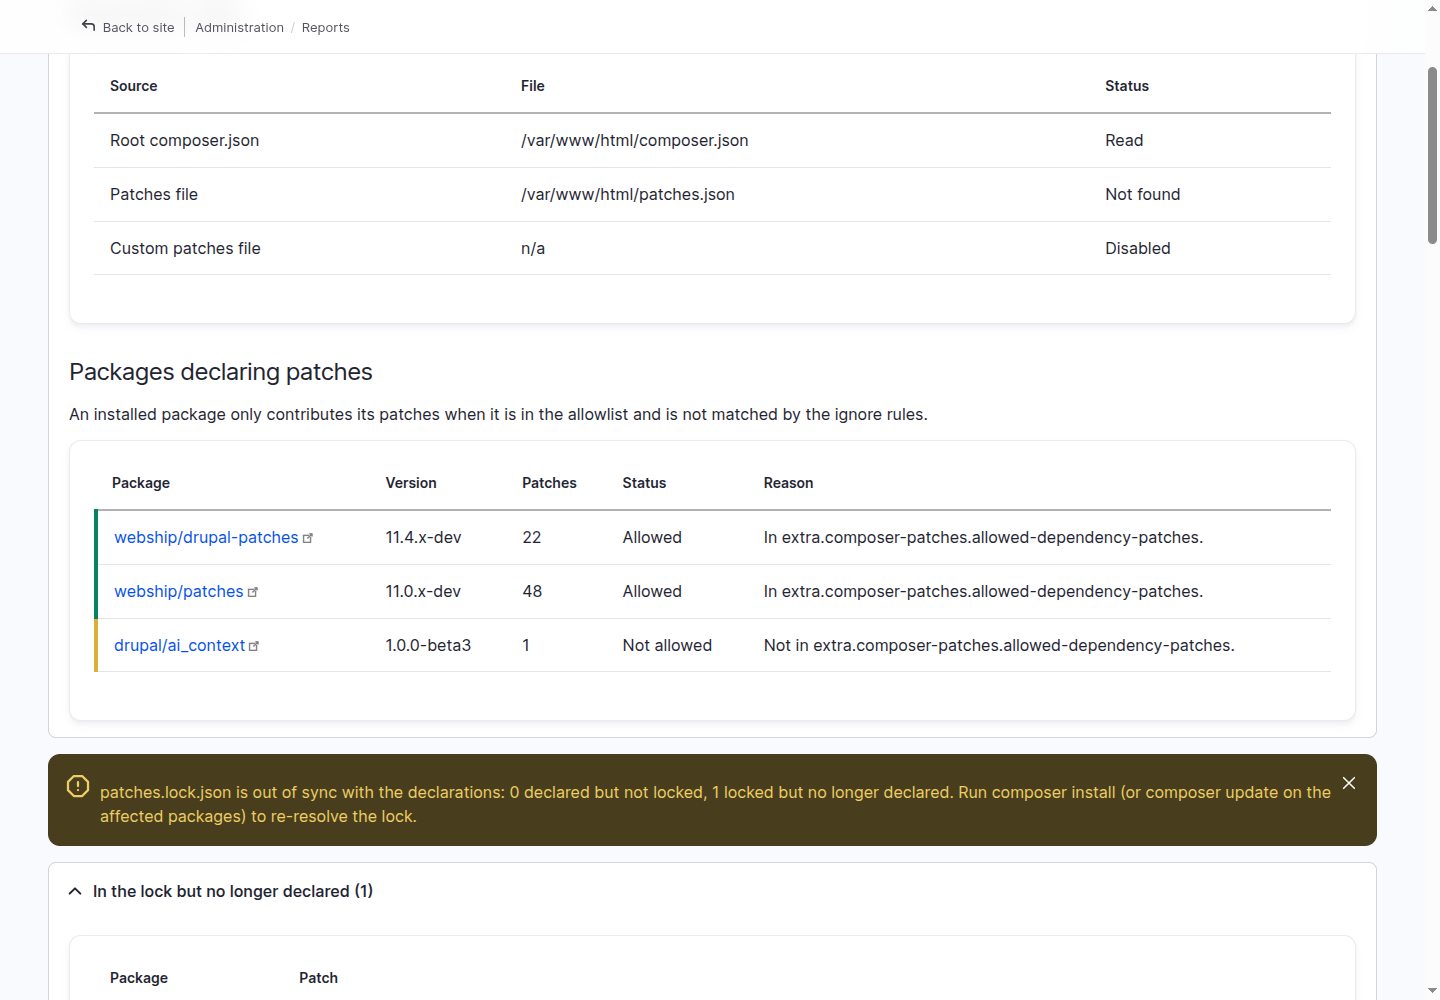Select the 11.4.x-dev version cell
Image resolution: width=1440 pixels, height=1000 pixels.
pyautogui.click(x=423, y=537)
